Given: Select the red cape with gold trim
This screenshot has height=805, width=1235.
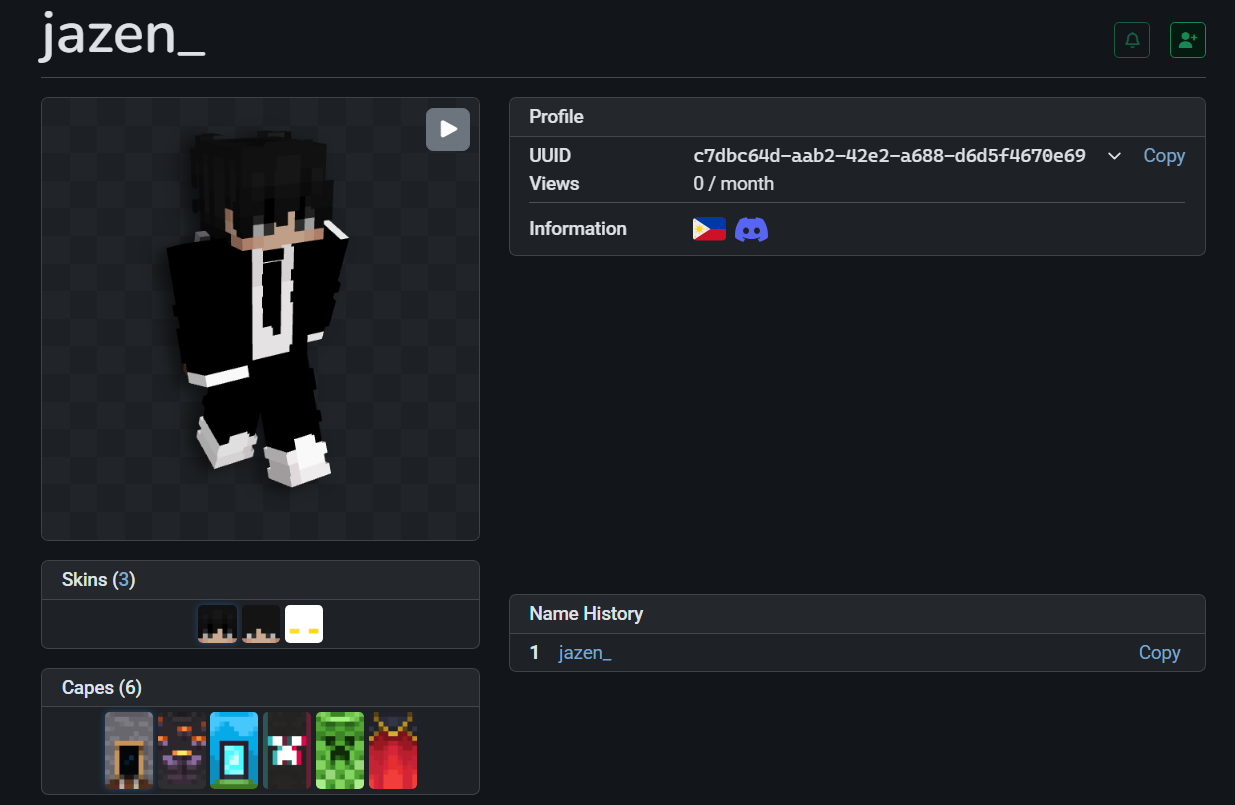Looking at the screenshot, I should pos(393,751).
